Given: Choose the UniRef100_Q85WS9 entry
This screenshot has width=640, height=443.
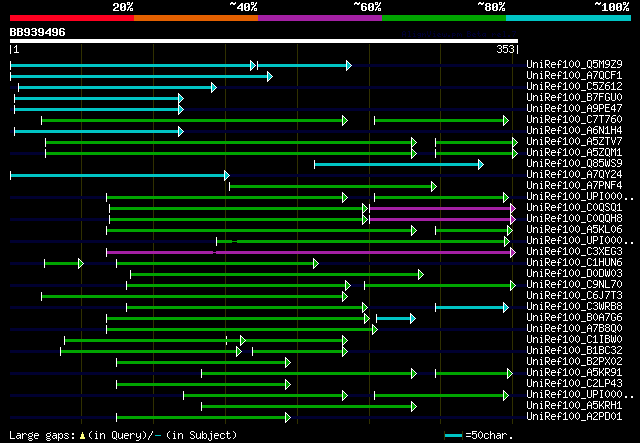Looking at the screenshot, I should (574, 164).
